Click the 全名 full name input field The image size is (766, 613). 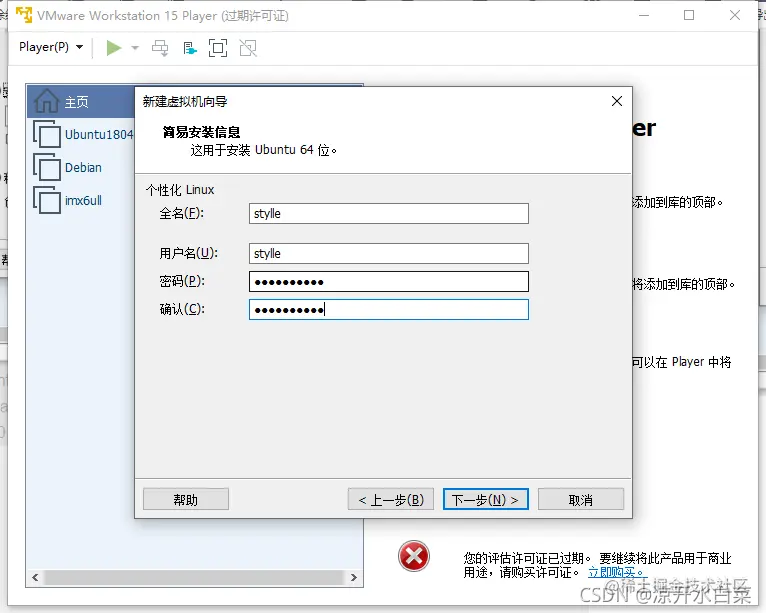(389, 213)
